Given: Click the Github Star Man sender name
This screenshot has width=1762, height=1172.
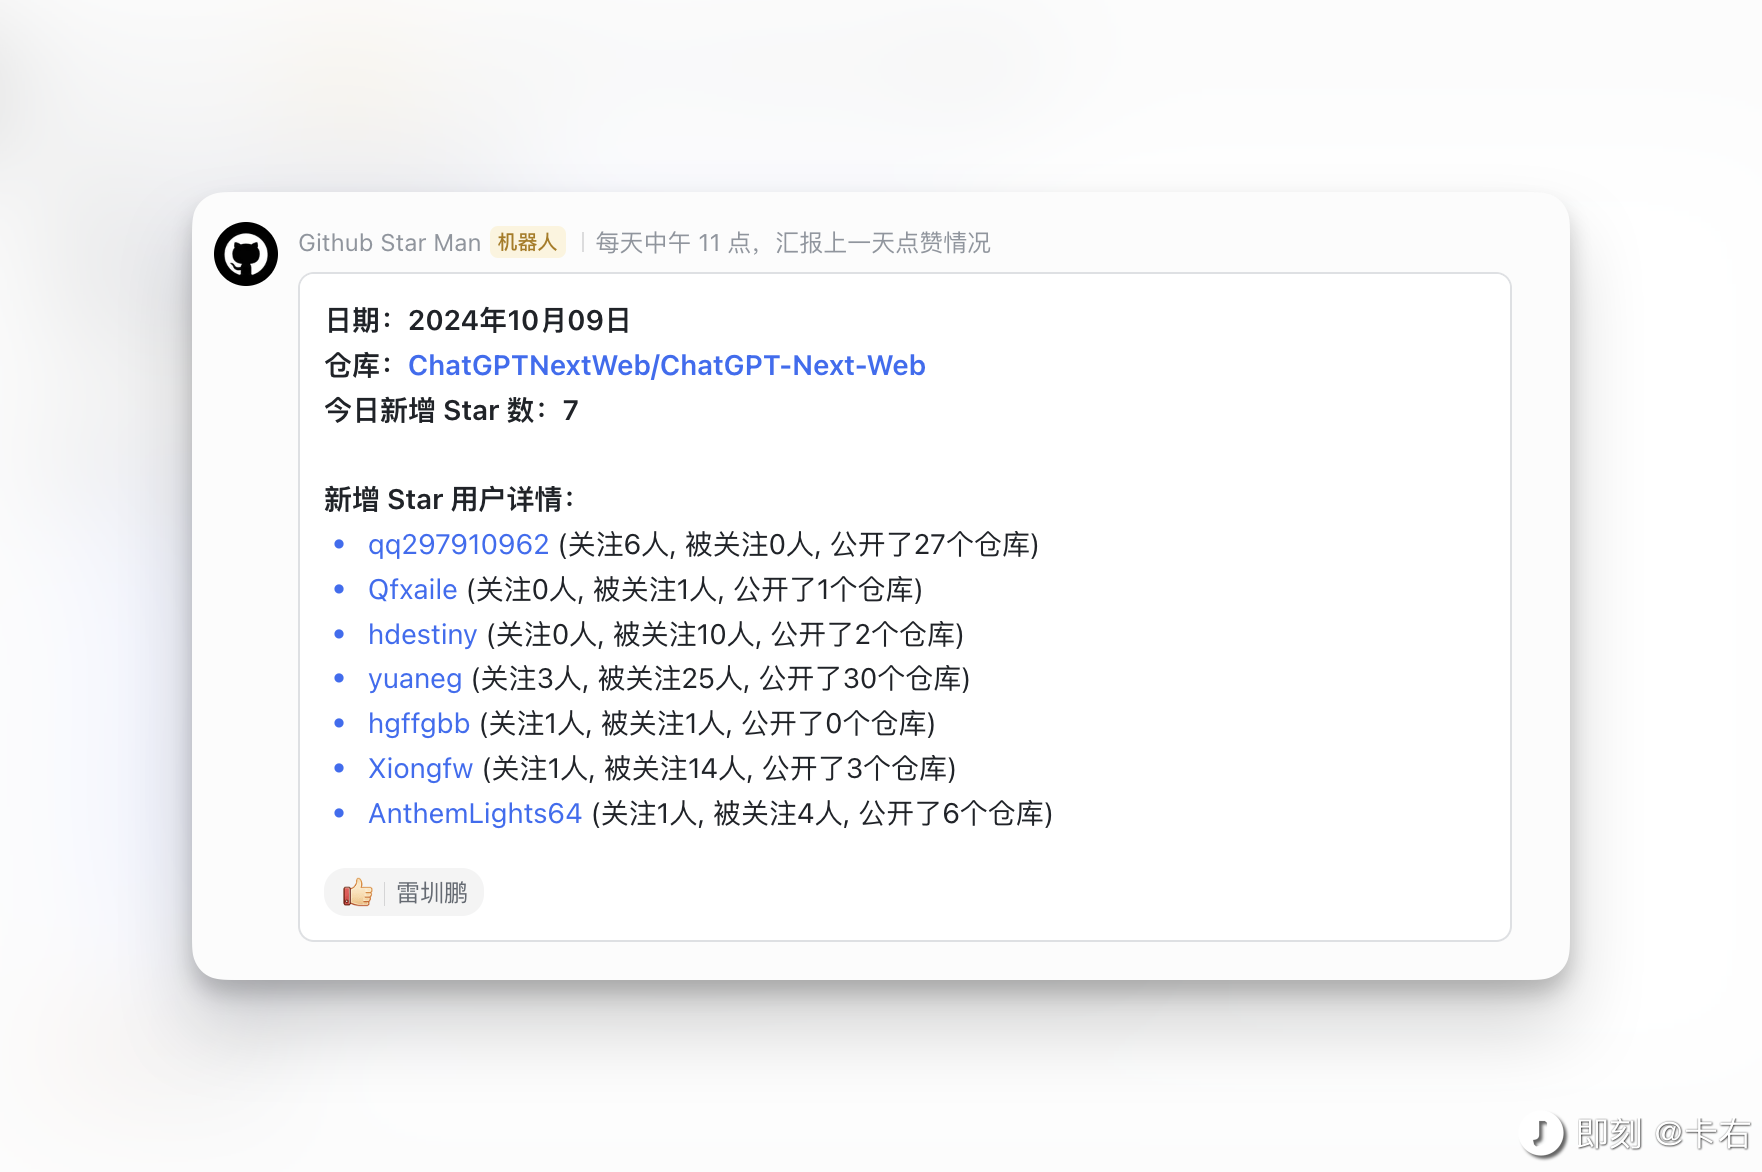Looking at the screenshot, I should 390,243.
